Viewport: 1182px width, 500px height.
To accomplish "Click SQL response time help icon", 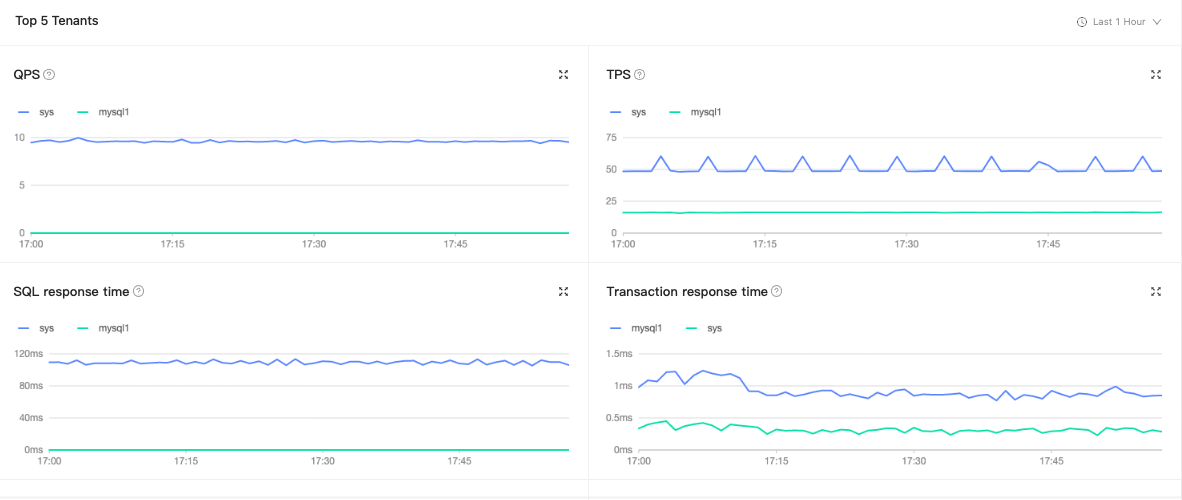I will tap(138, 291).
